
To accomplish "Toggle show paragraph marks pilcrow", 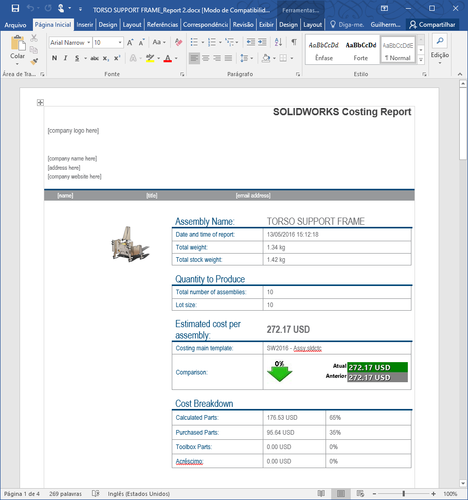I will [294, 42].
